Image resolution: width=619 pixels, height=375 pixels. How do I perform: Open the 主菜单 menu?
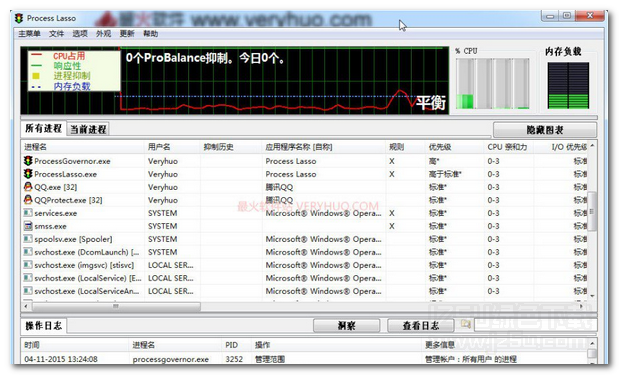point(29,34)
